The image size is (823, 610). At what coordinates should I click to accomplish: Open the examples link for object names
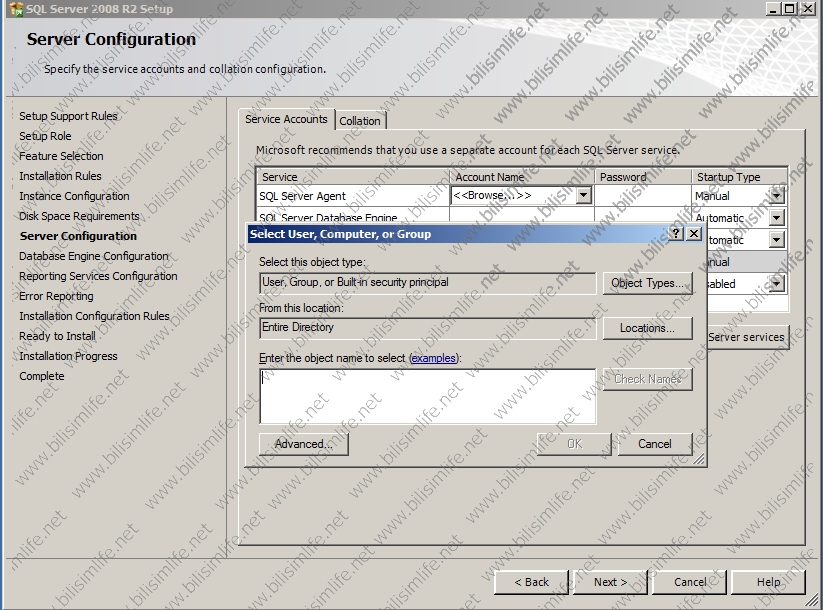pyautogui.click(x=434, y=358)
